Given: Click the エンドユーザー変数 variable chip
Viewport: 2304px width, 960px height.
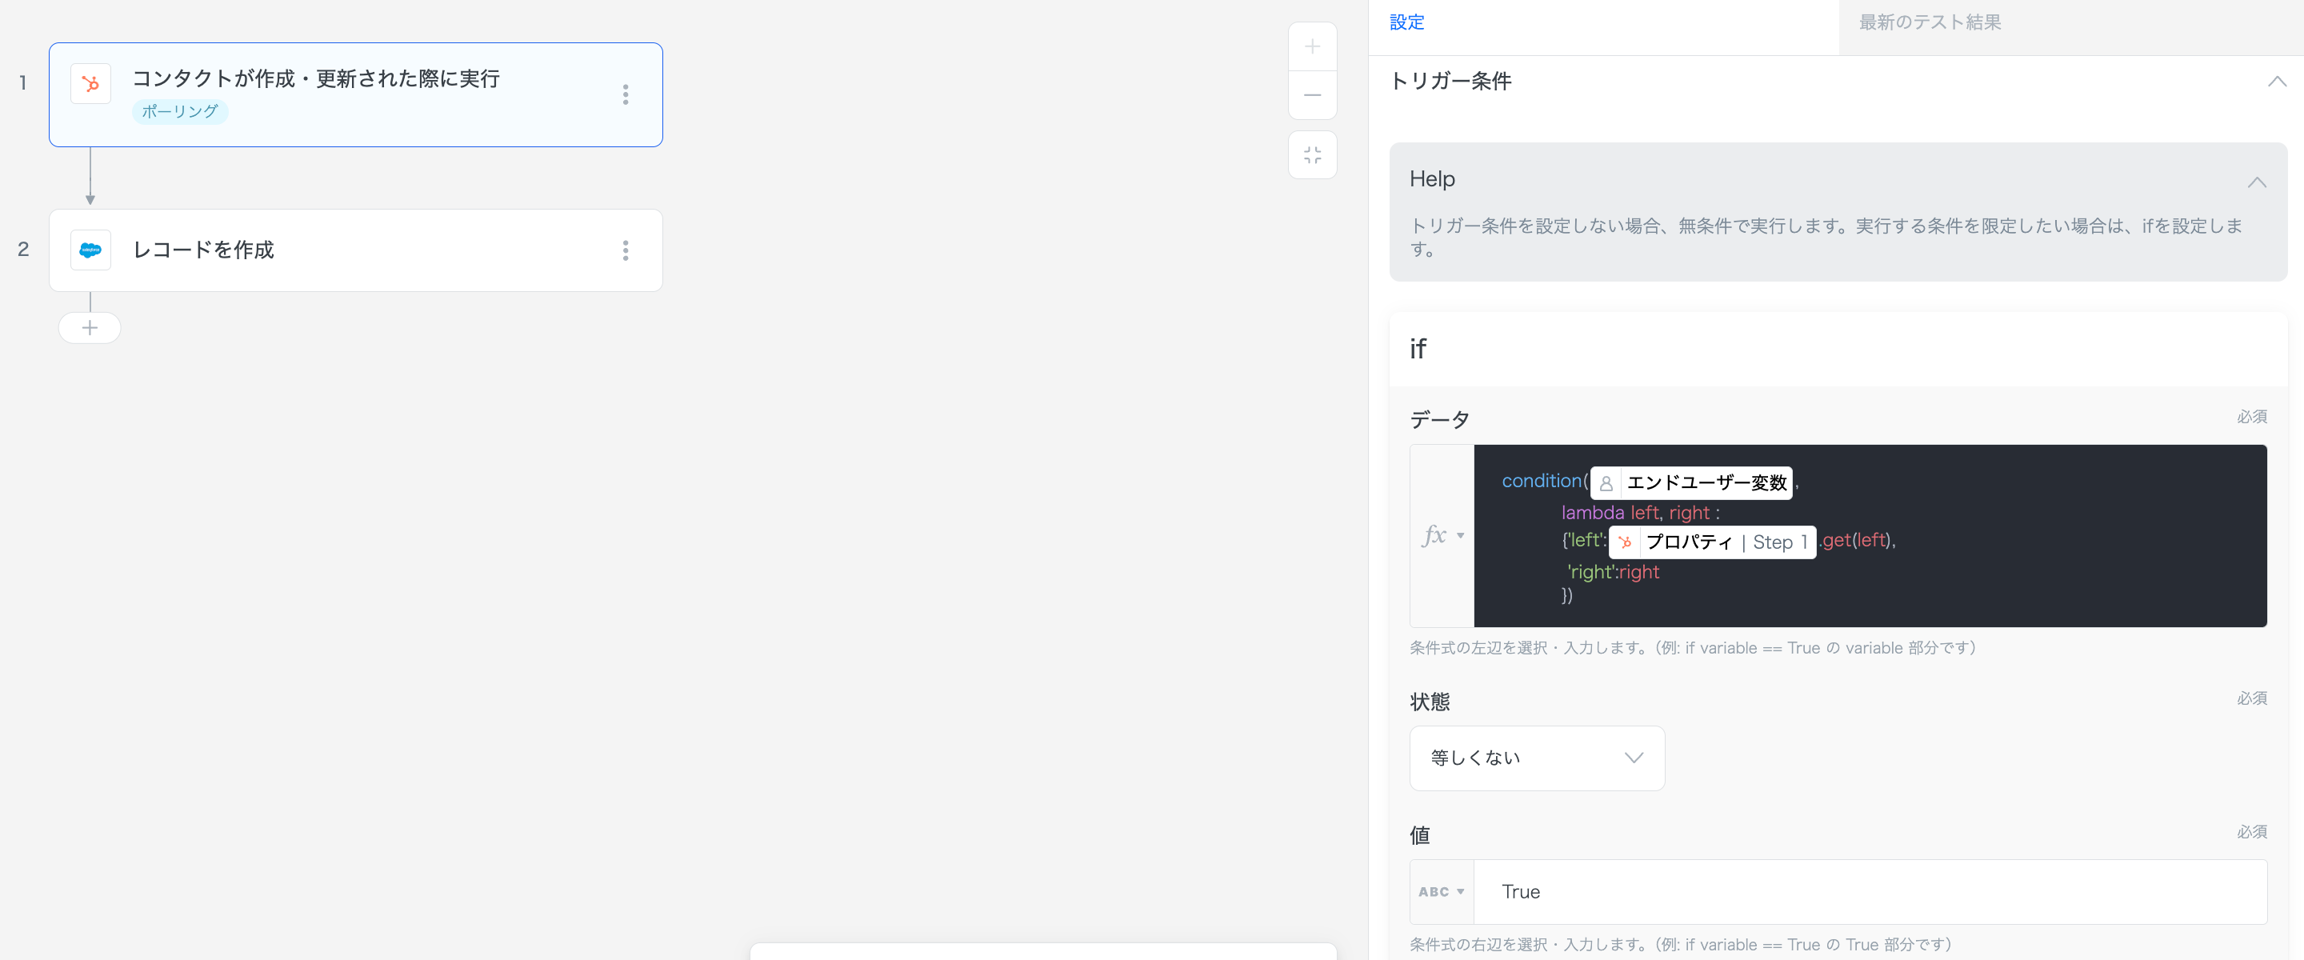Looking at the screenshot, I should (1691, 483).
